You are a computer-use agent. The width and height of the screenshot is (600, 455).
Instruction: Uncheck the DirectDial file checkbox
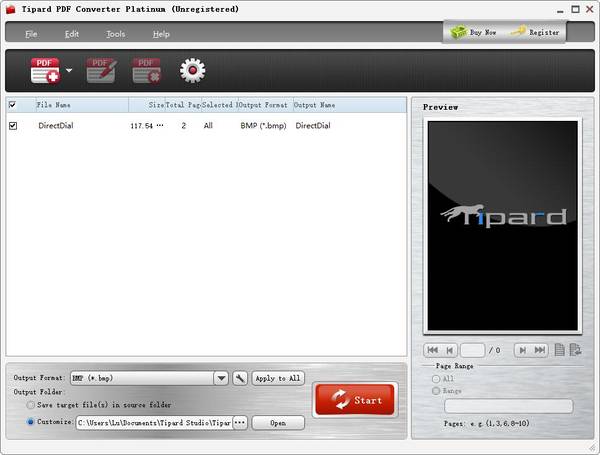point(13,126)
